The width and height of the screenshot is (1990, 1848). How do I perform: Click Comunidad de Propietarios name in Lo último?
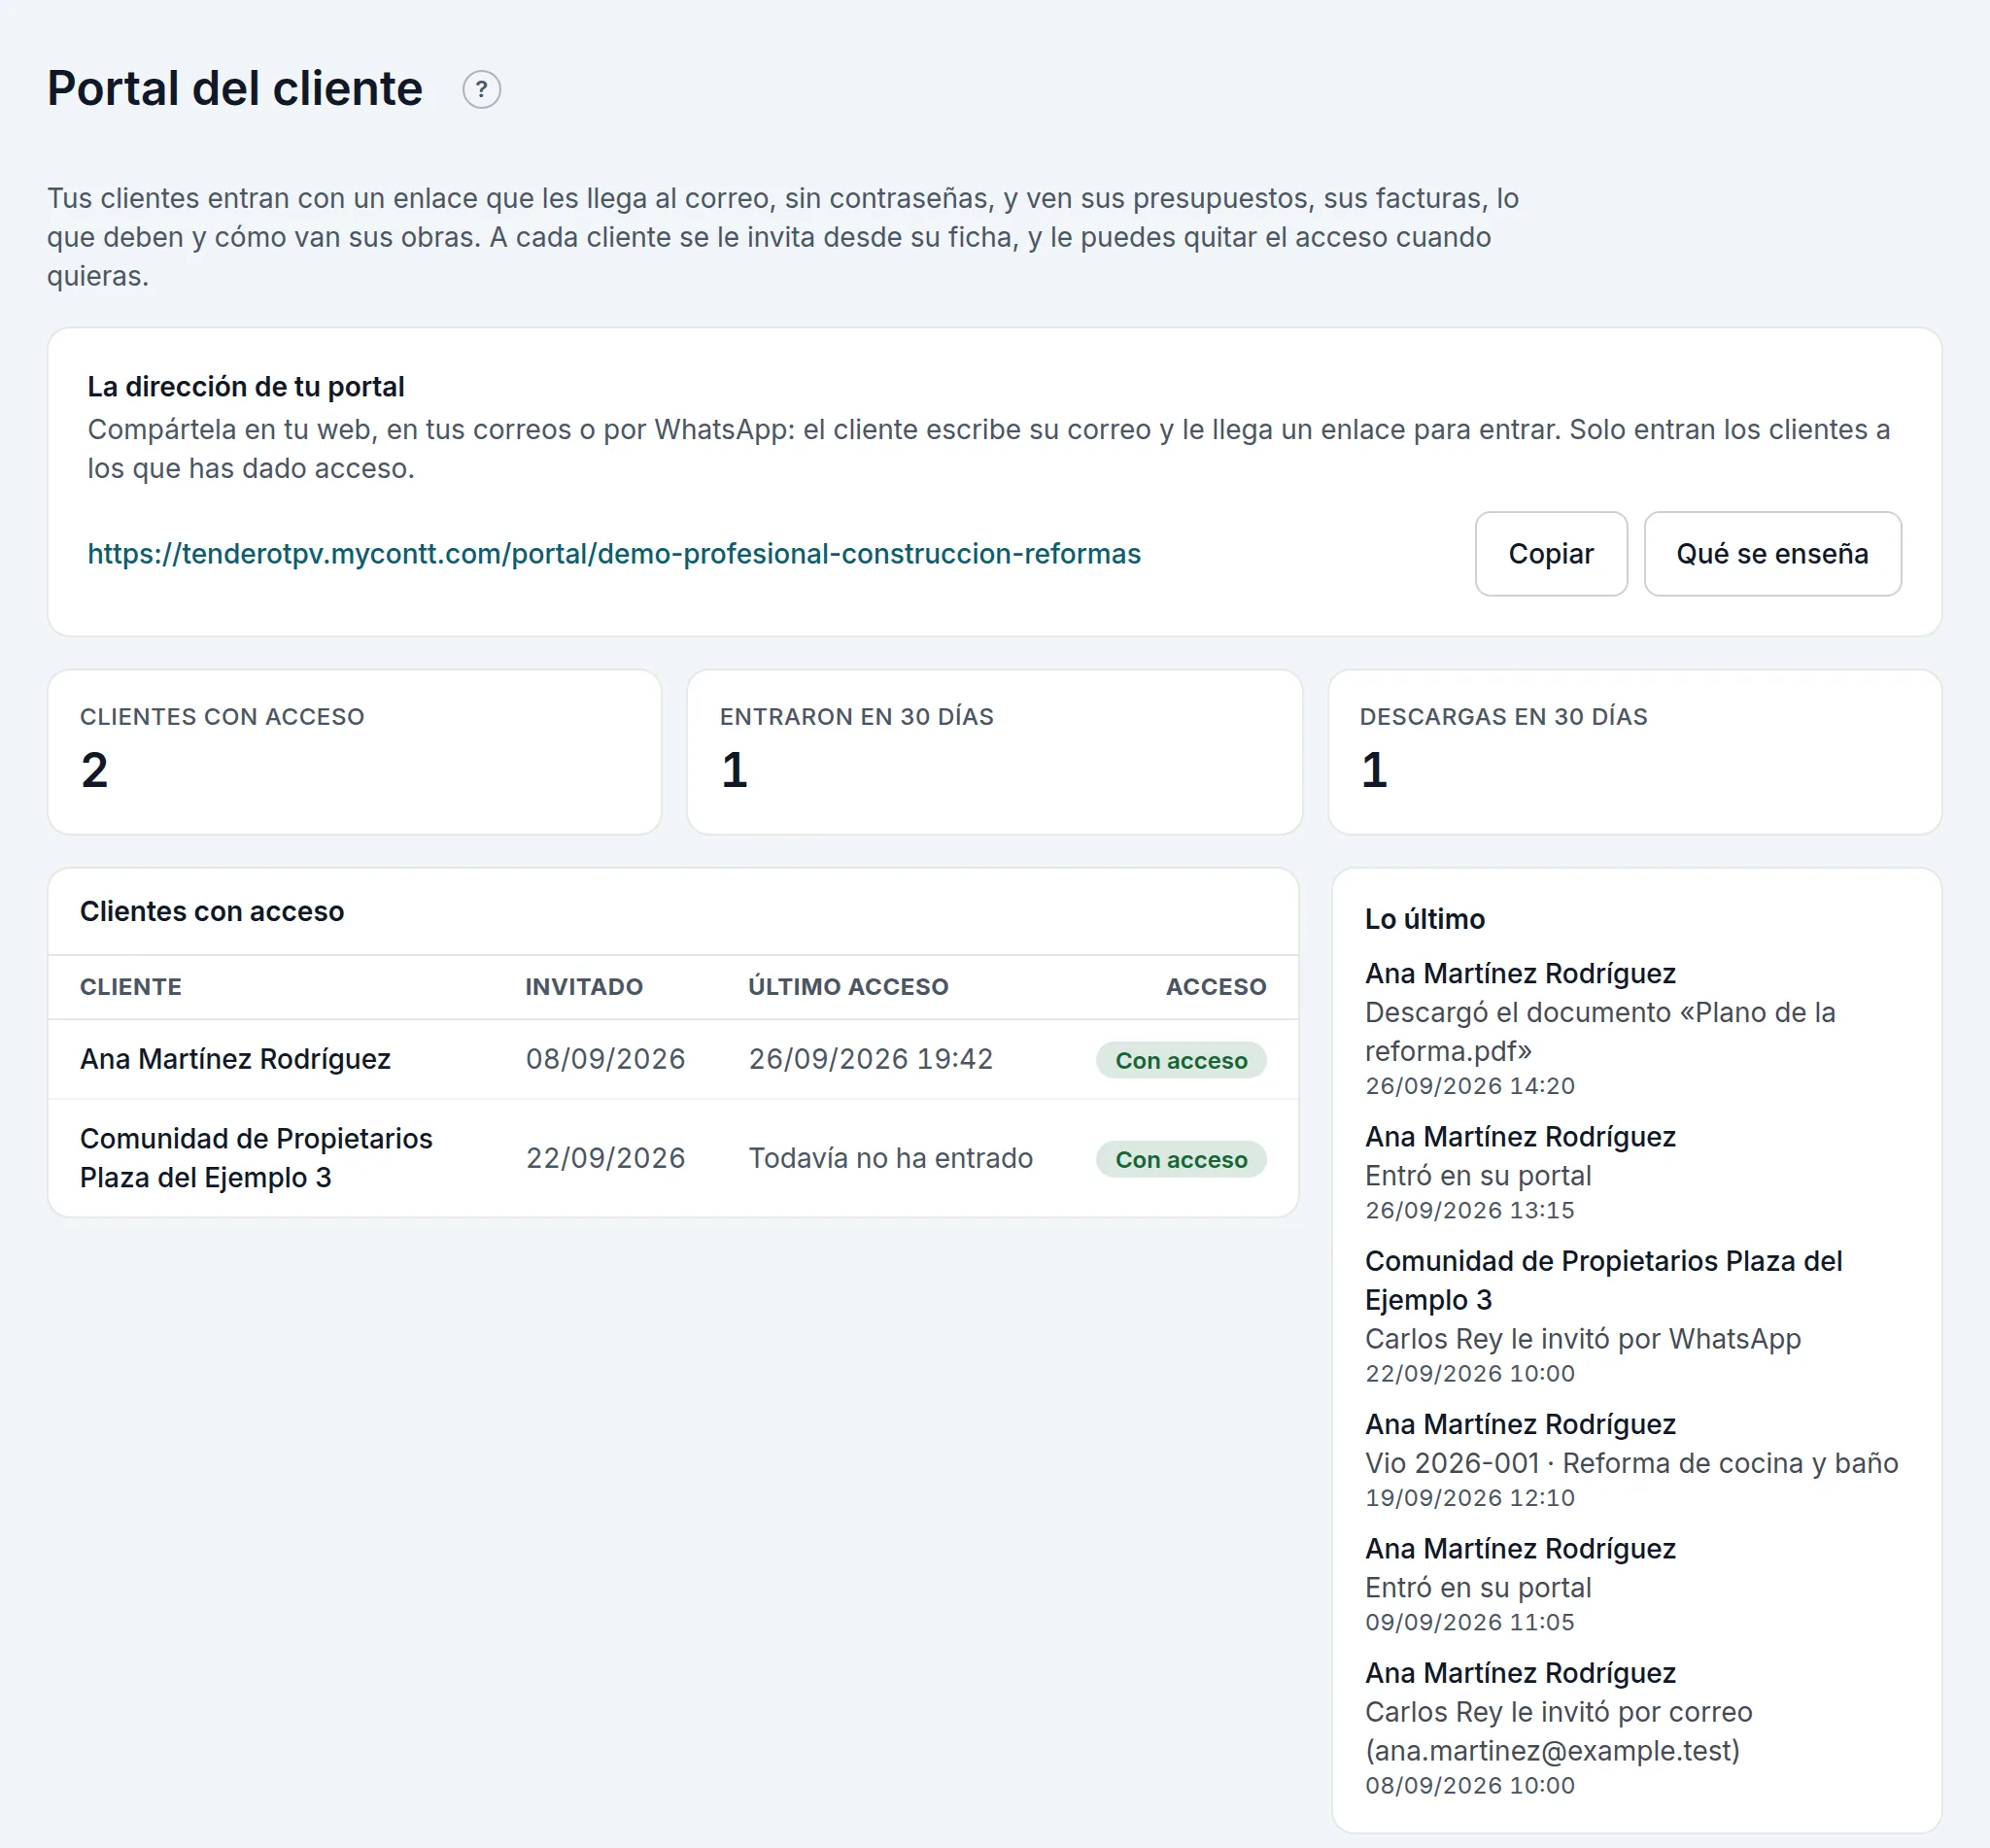click(1603, 1280)
